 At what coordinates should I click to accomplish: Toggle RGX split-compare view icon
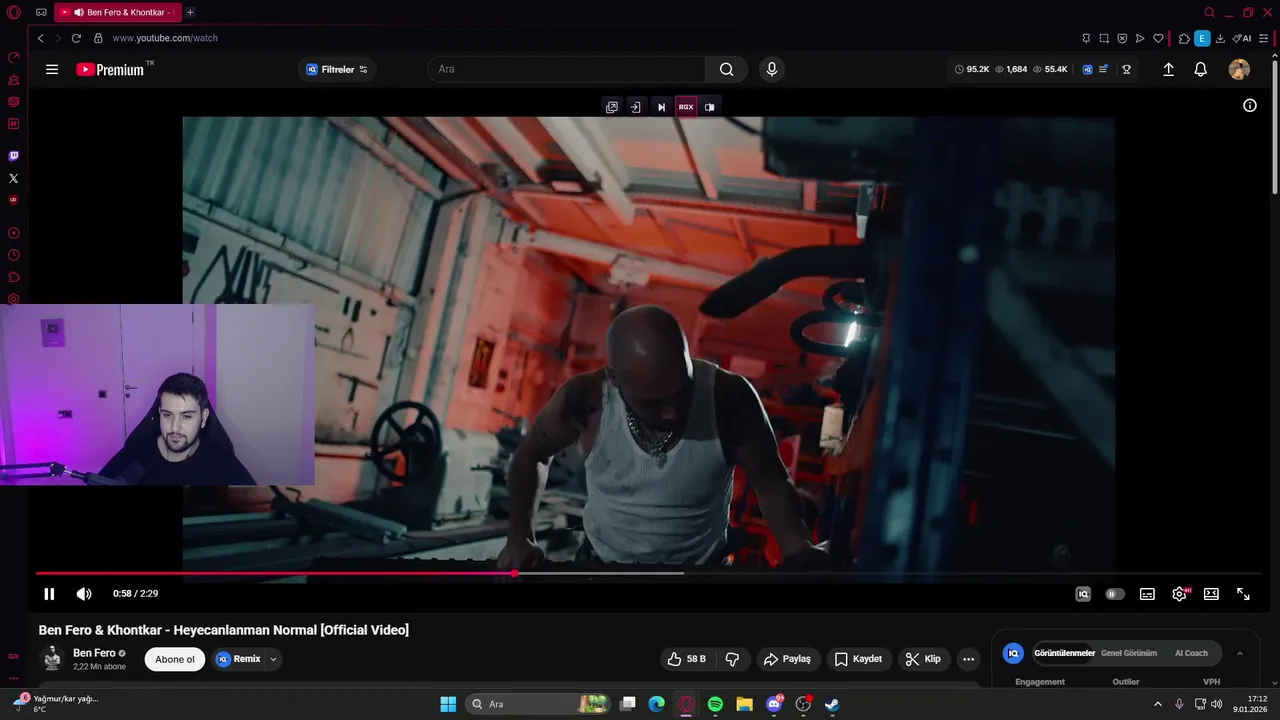(x=710, y=107)
